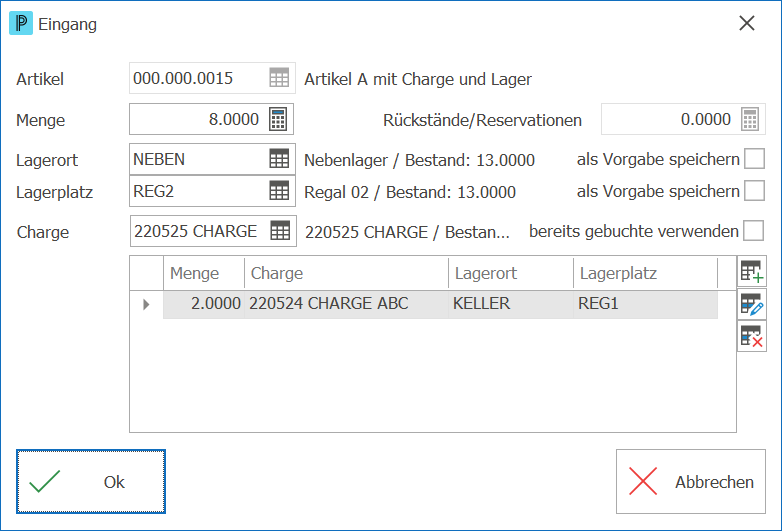Select the cell '2.0000' in the table
This screenshot has width=782, height=531.
click(x=204, y=304)
